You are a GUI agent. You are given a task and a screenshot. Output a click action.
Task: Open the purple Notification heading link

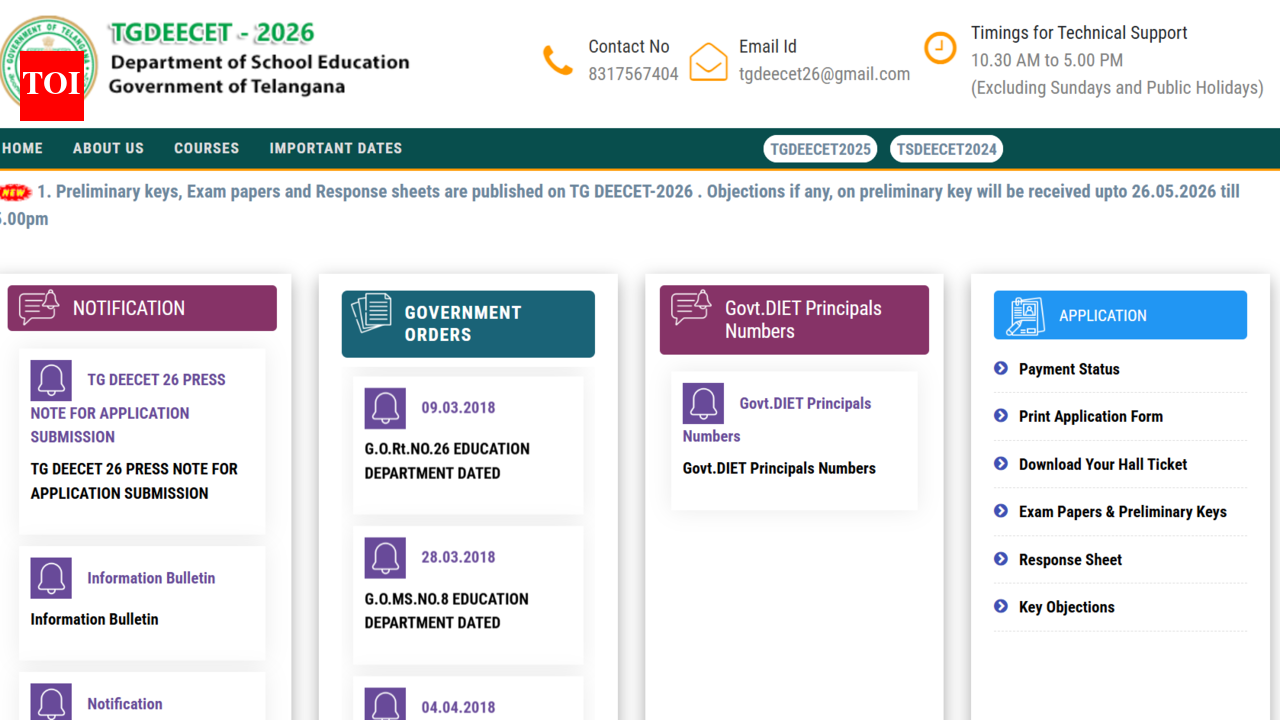pos(125,704)
